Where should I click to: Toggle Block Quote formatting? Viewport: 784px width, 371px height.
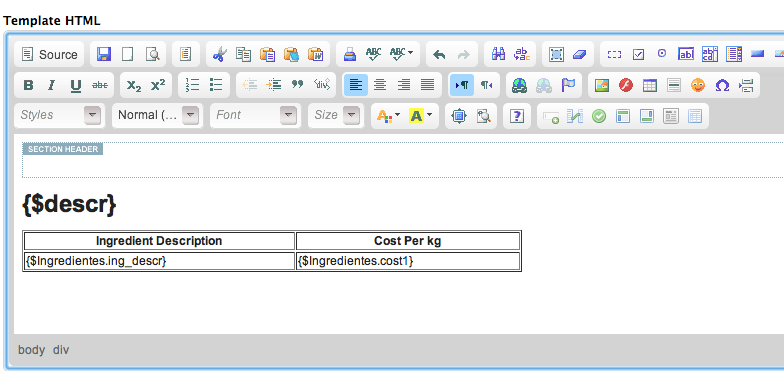[298, 85]
